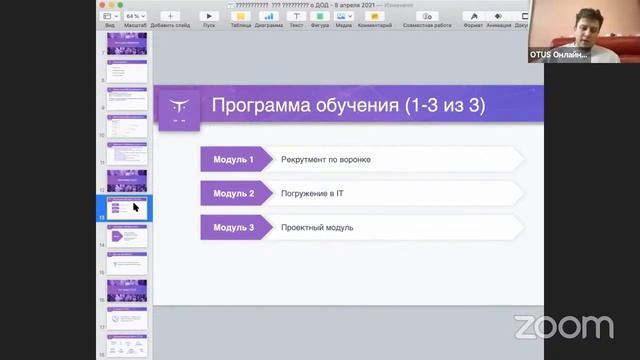Select slide 8 thumbnail in navigator
The image size is (640, 360).
point(127,71)
